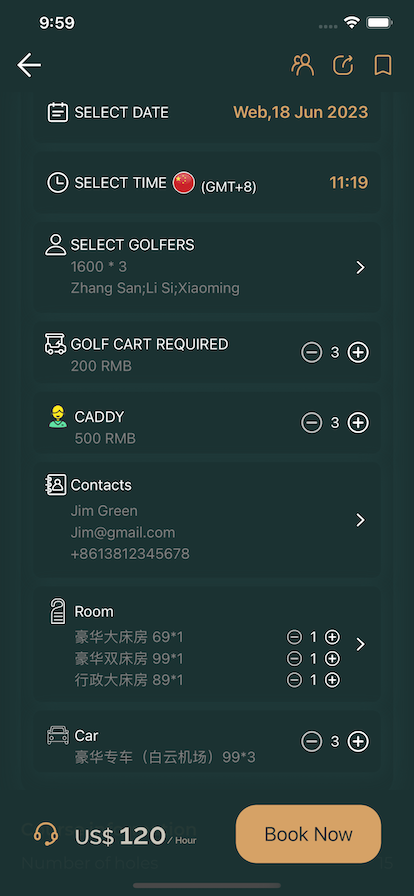The height and width of the screenshot is (896, 414).
Task: Bookmark this golf course
Action: pos(383,65)
